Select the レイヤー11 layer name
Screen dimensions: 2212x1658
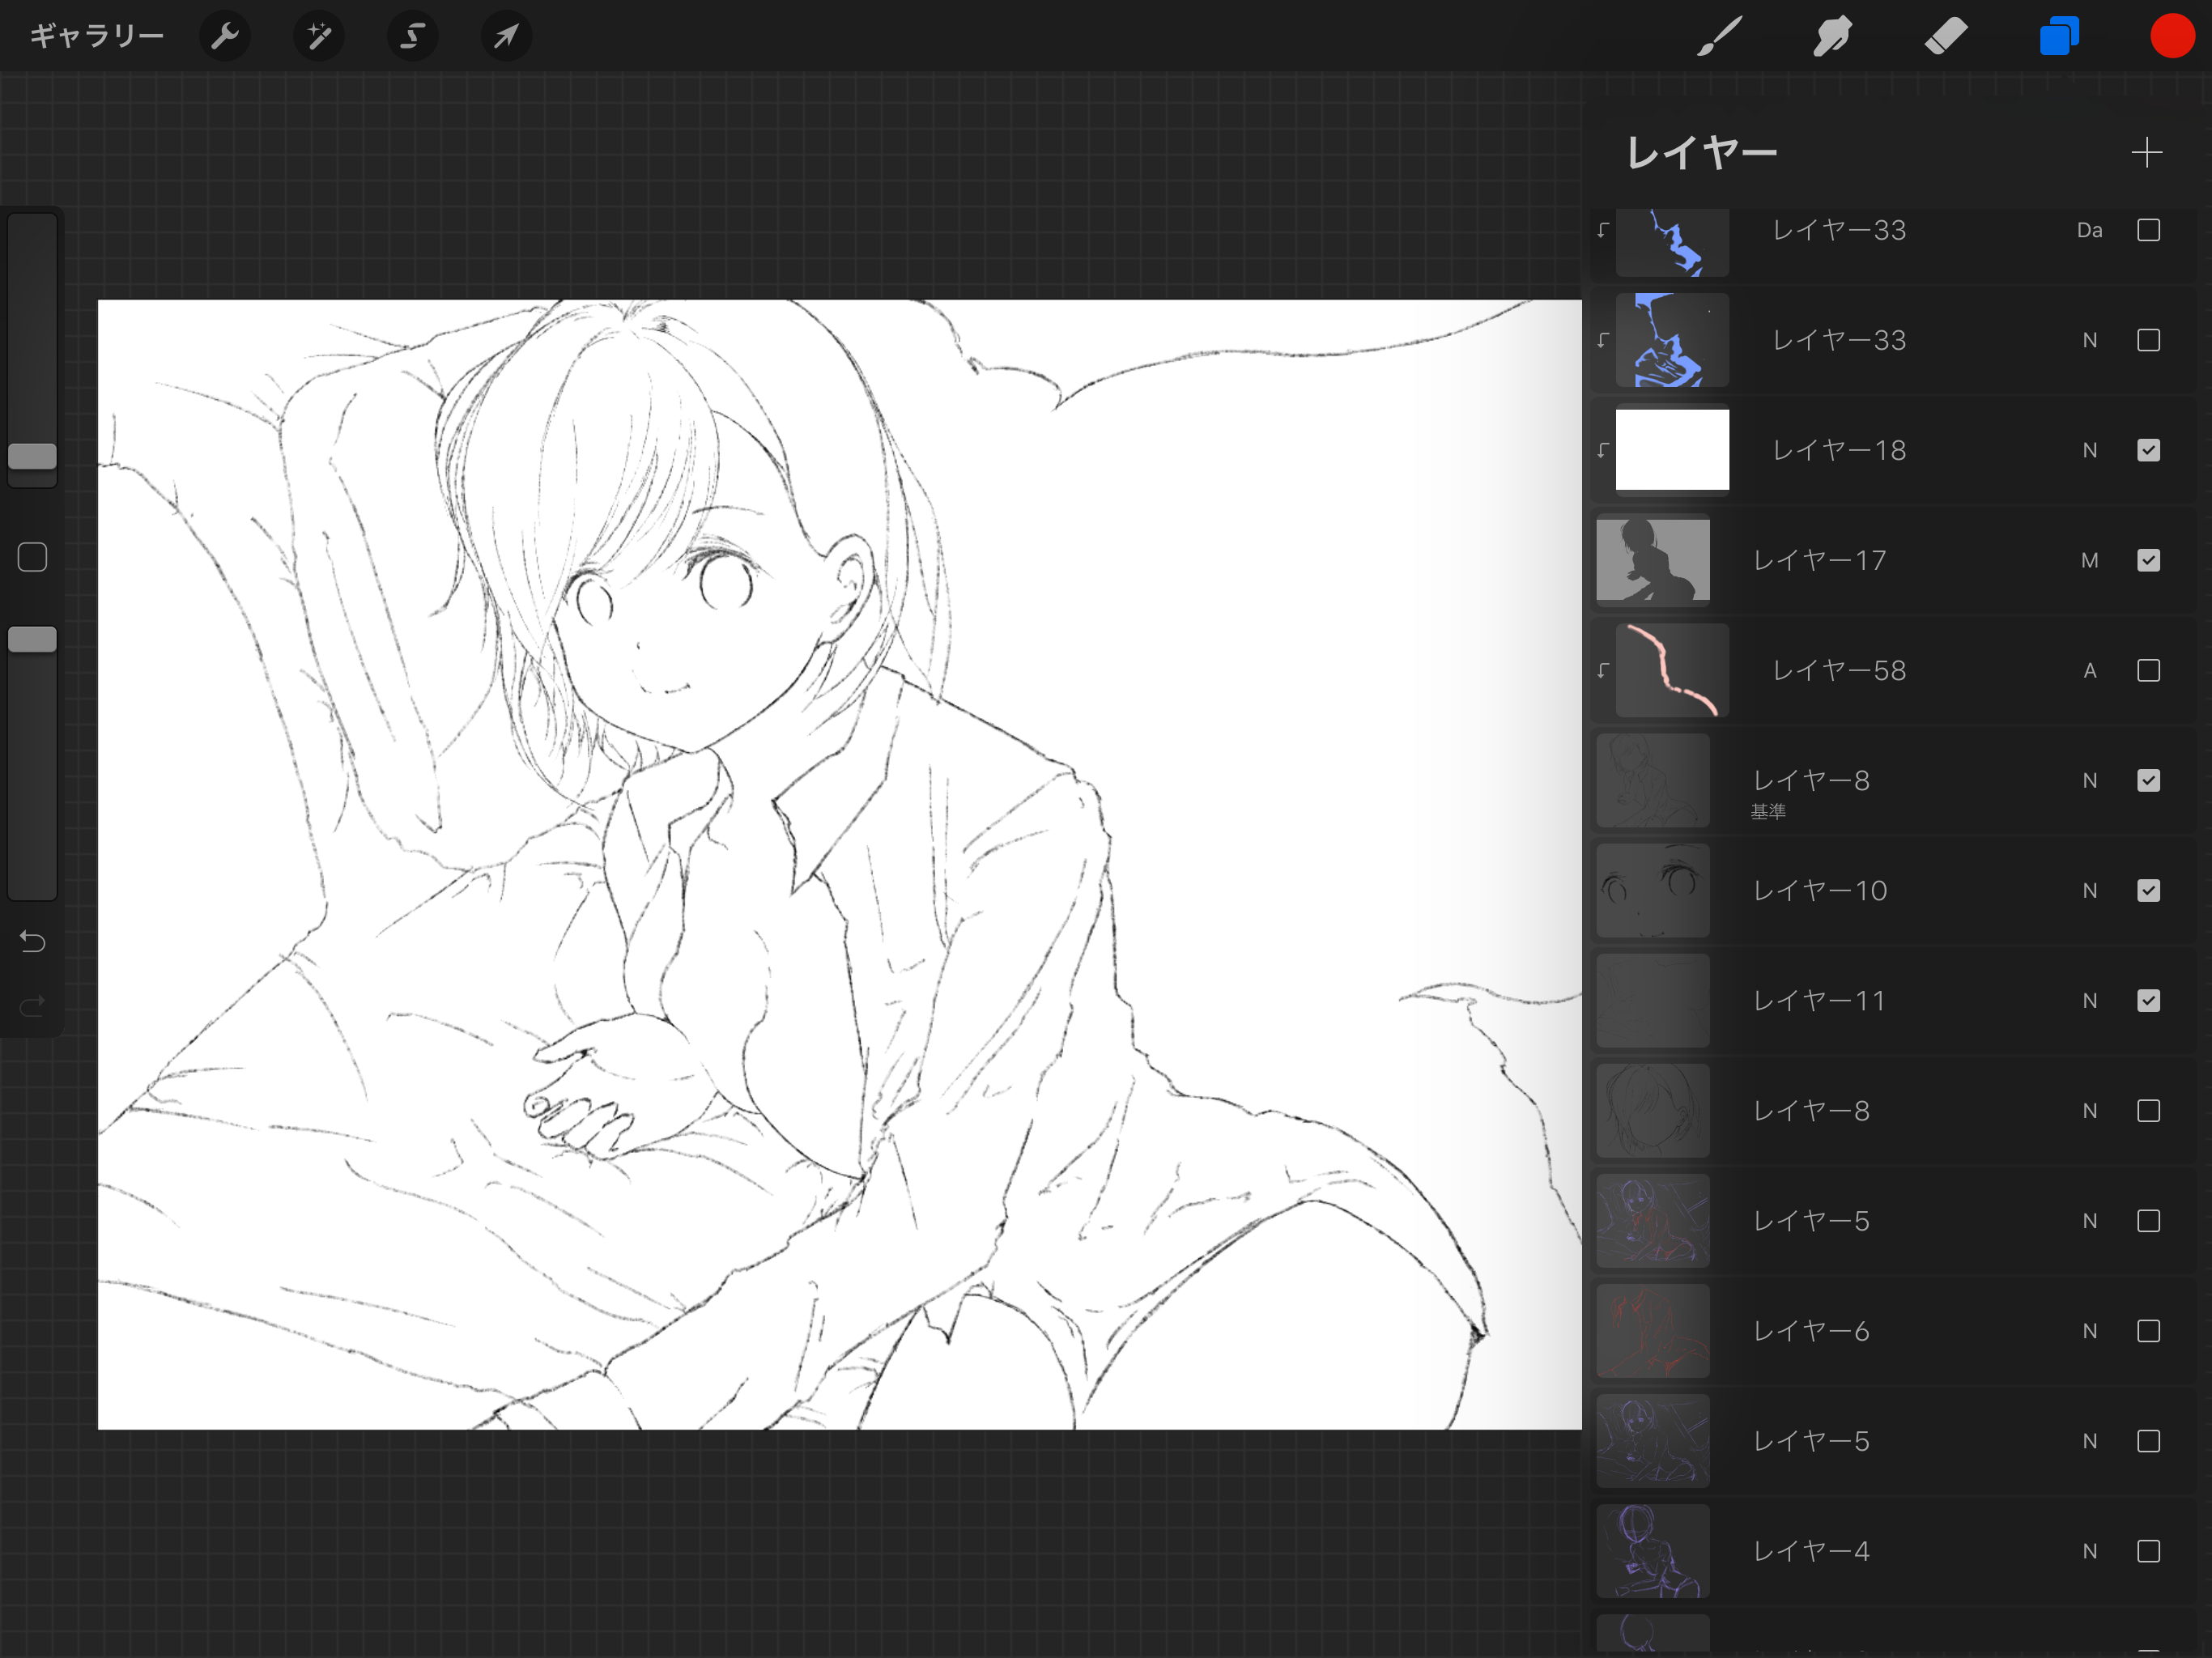(1819, 1000)
